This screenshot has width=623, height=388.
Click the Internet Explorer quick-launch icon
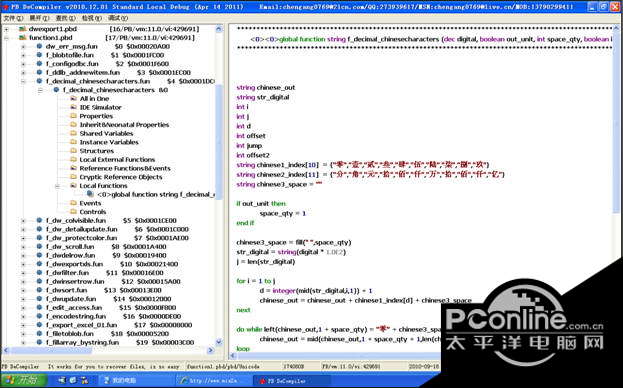click(x=73, y=380)
